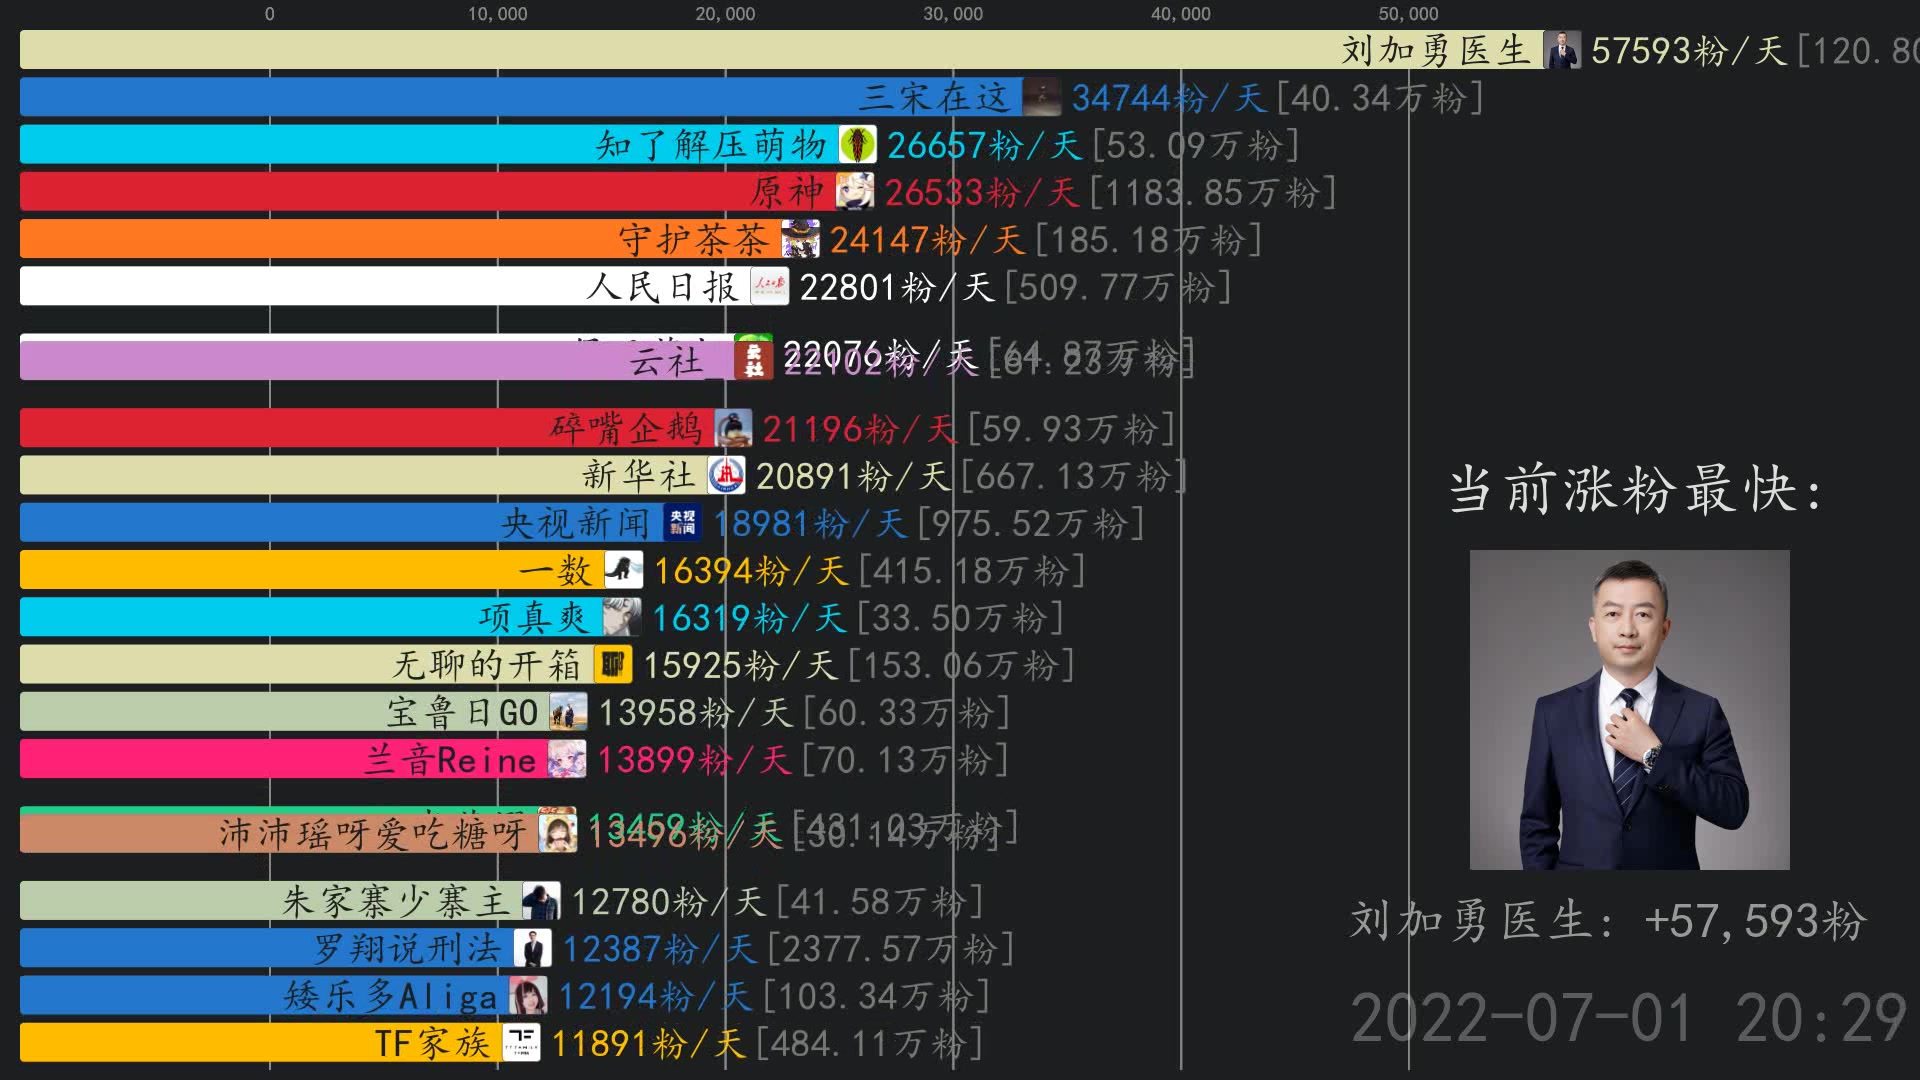Click the 朱家寨少寨主 avatar icon

click(541, 901)
